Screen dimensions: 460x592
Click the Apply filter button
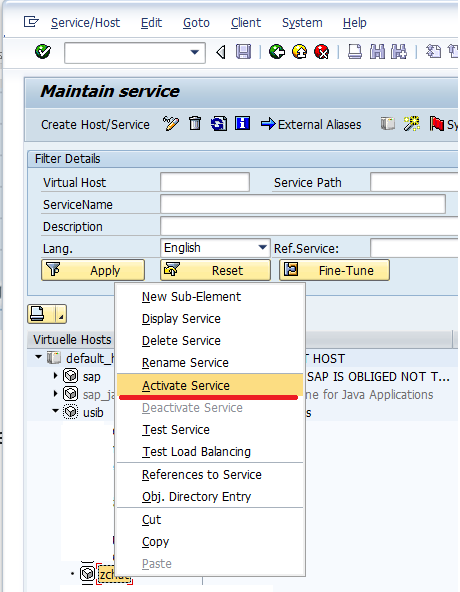93,270
